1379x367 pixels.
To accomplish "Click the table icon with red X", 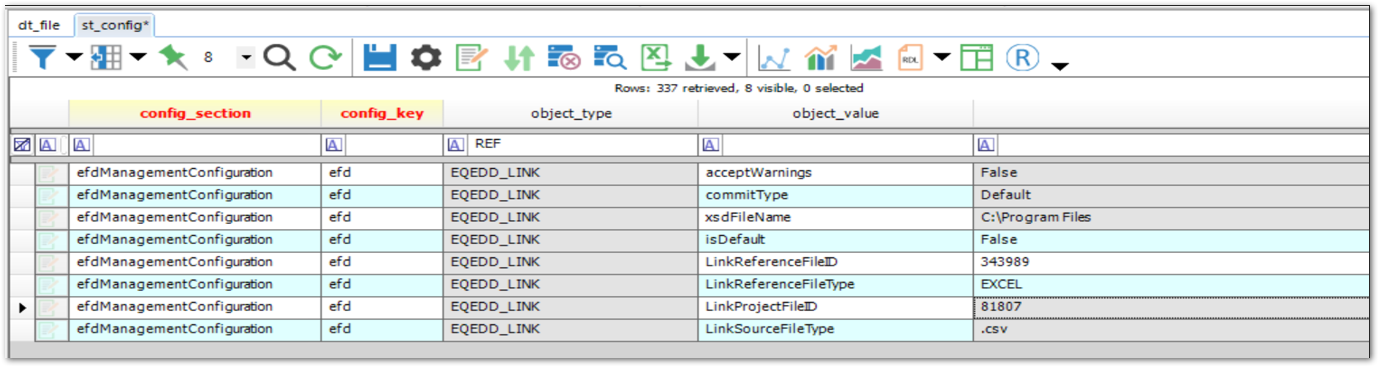I will coord(564,58).
